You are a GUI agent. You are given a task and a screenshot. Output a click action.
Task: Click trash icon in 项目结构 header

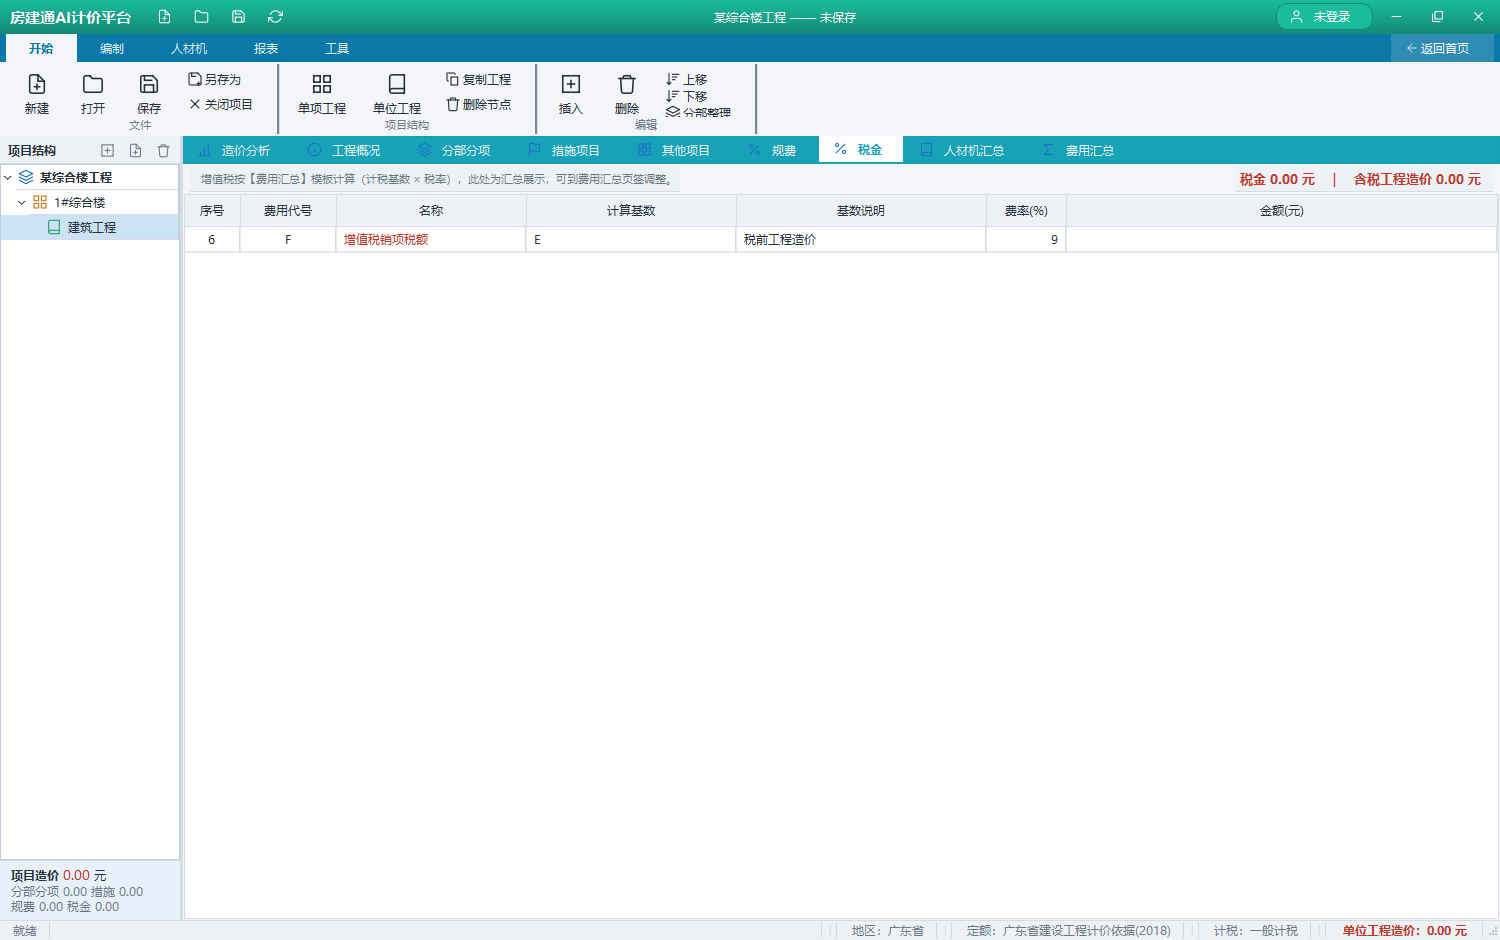(x=163, y=150)
